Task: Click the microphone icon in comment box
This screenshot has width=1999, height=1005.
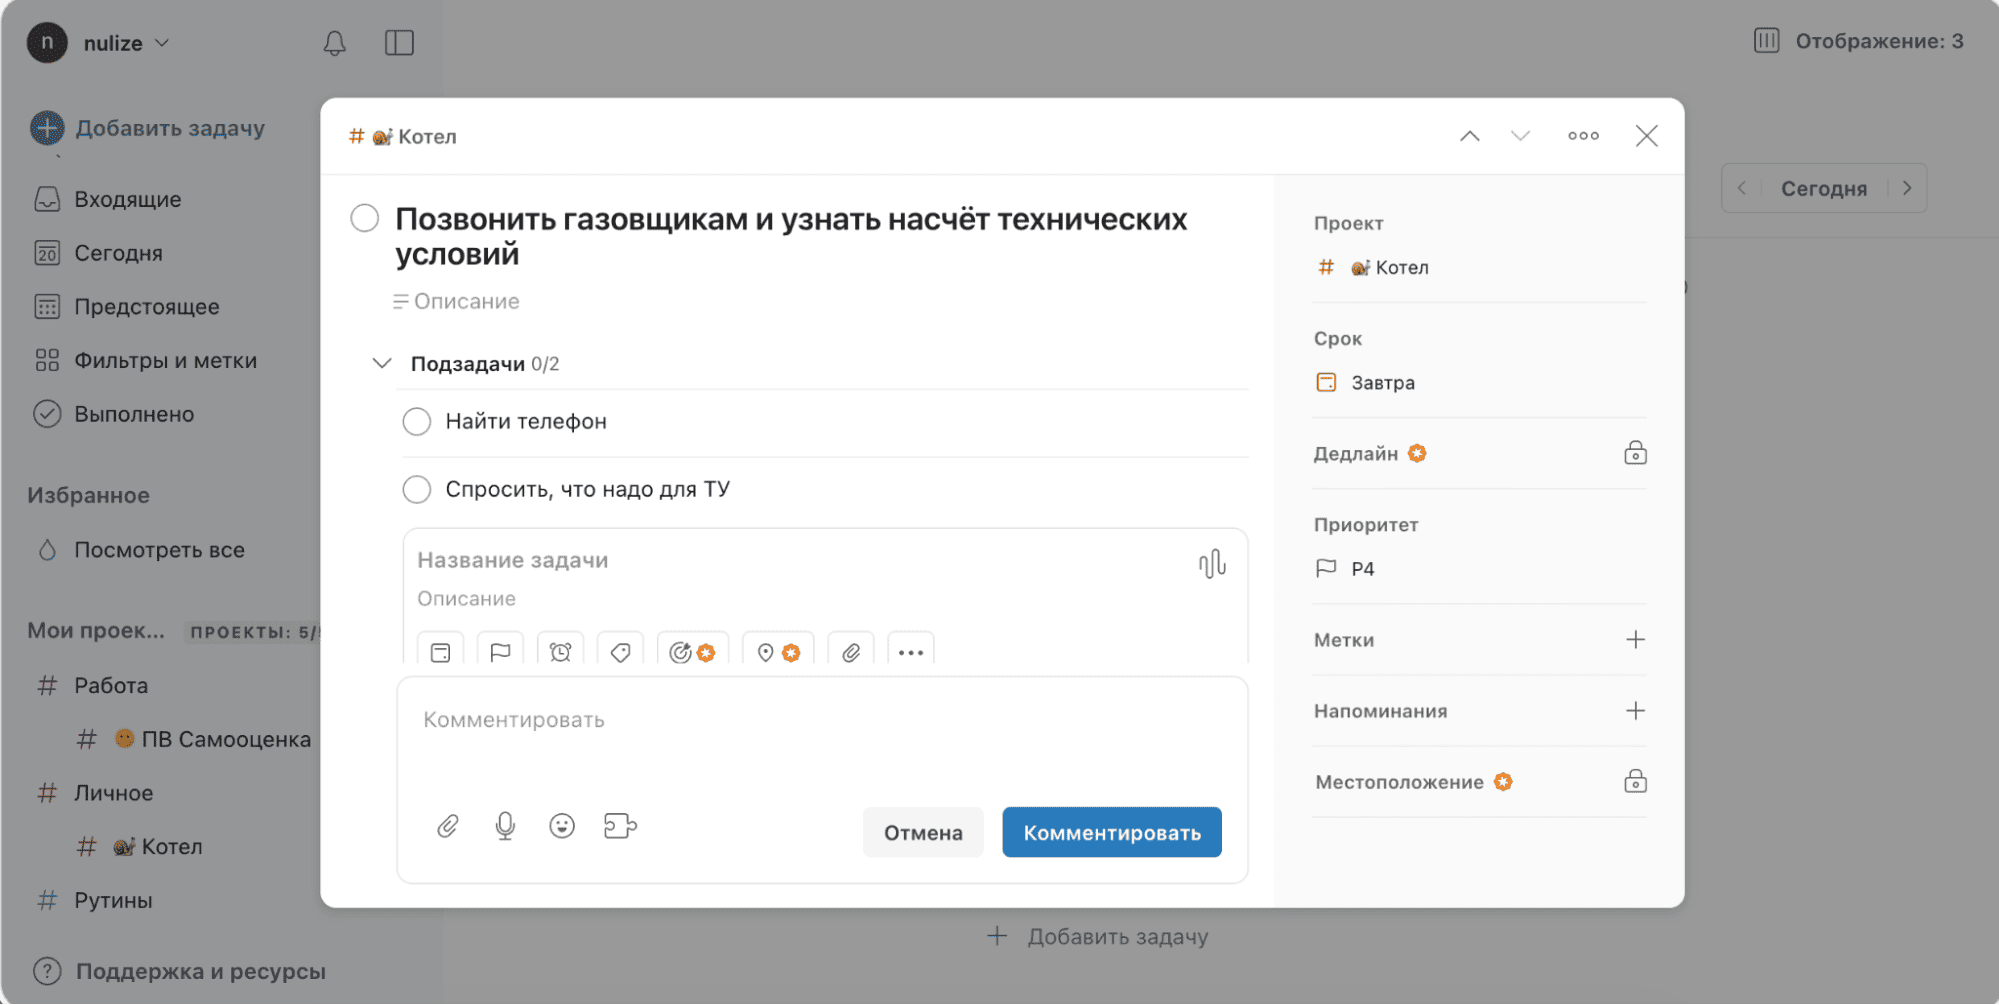Action: click(505, 826)
